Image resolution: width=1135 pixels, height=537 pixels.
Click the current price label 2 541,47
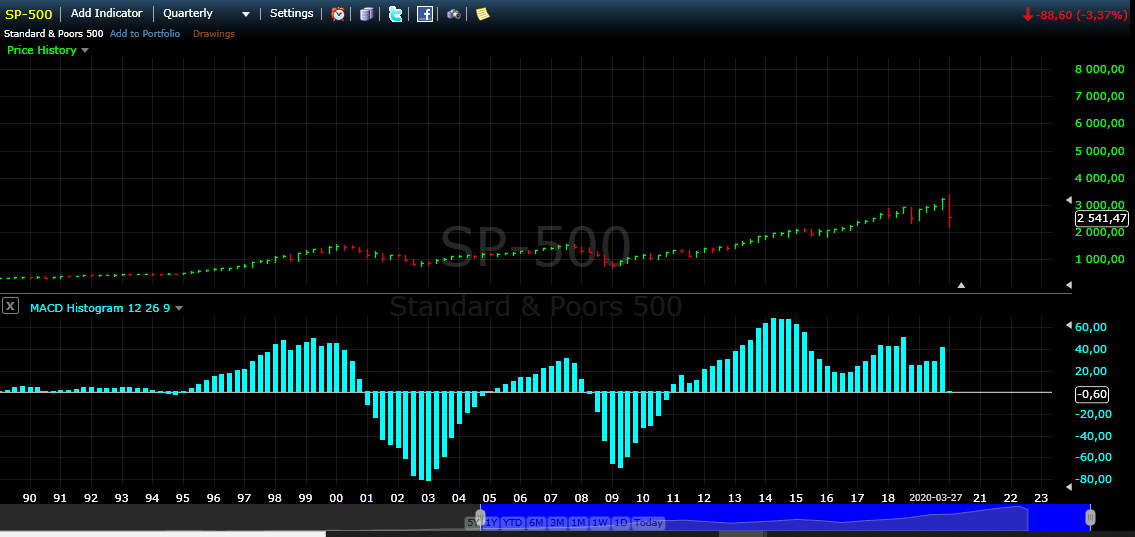1101,218
